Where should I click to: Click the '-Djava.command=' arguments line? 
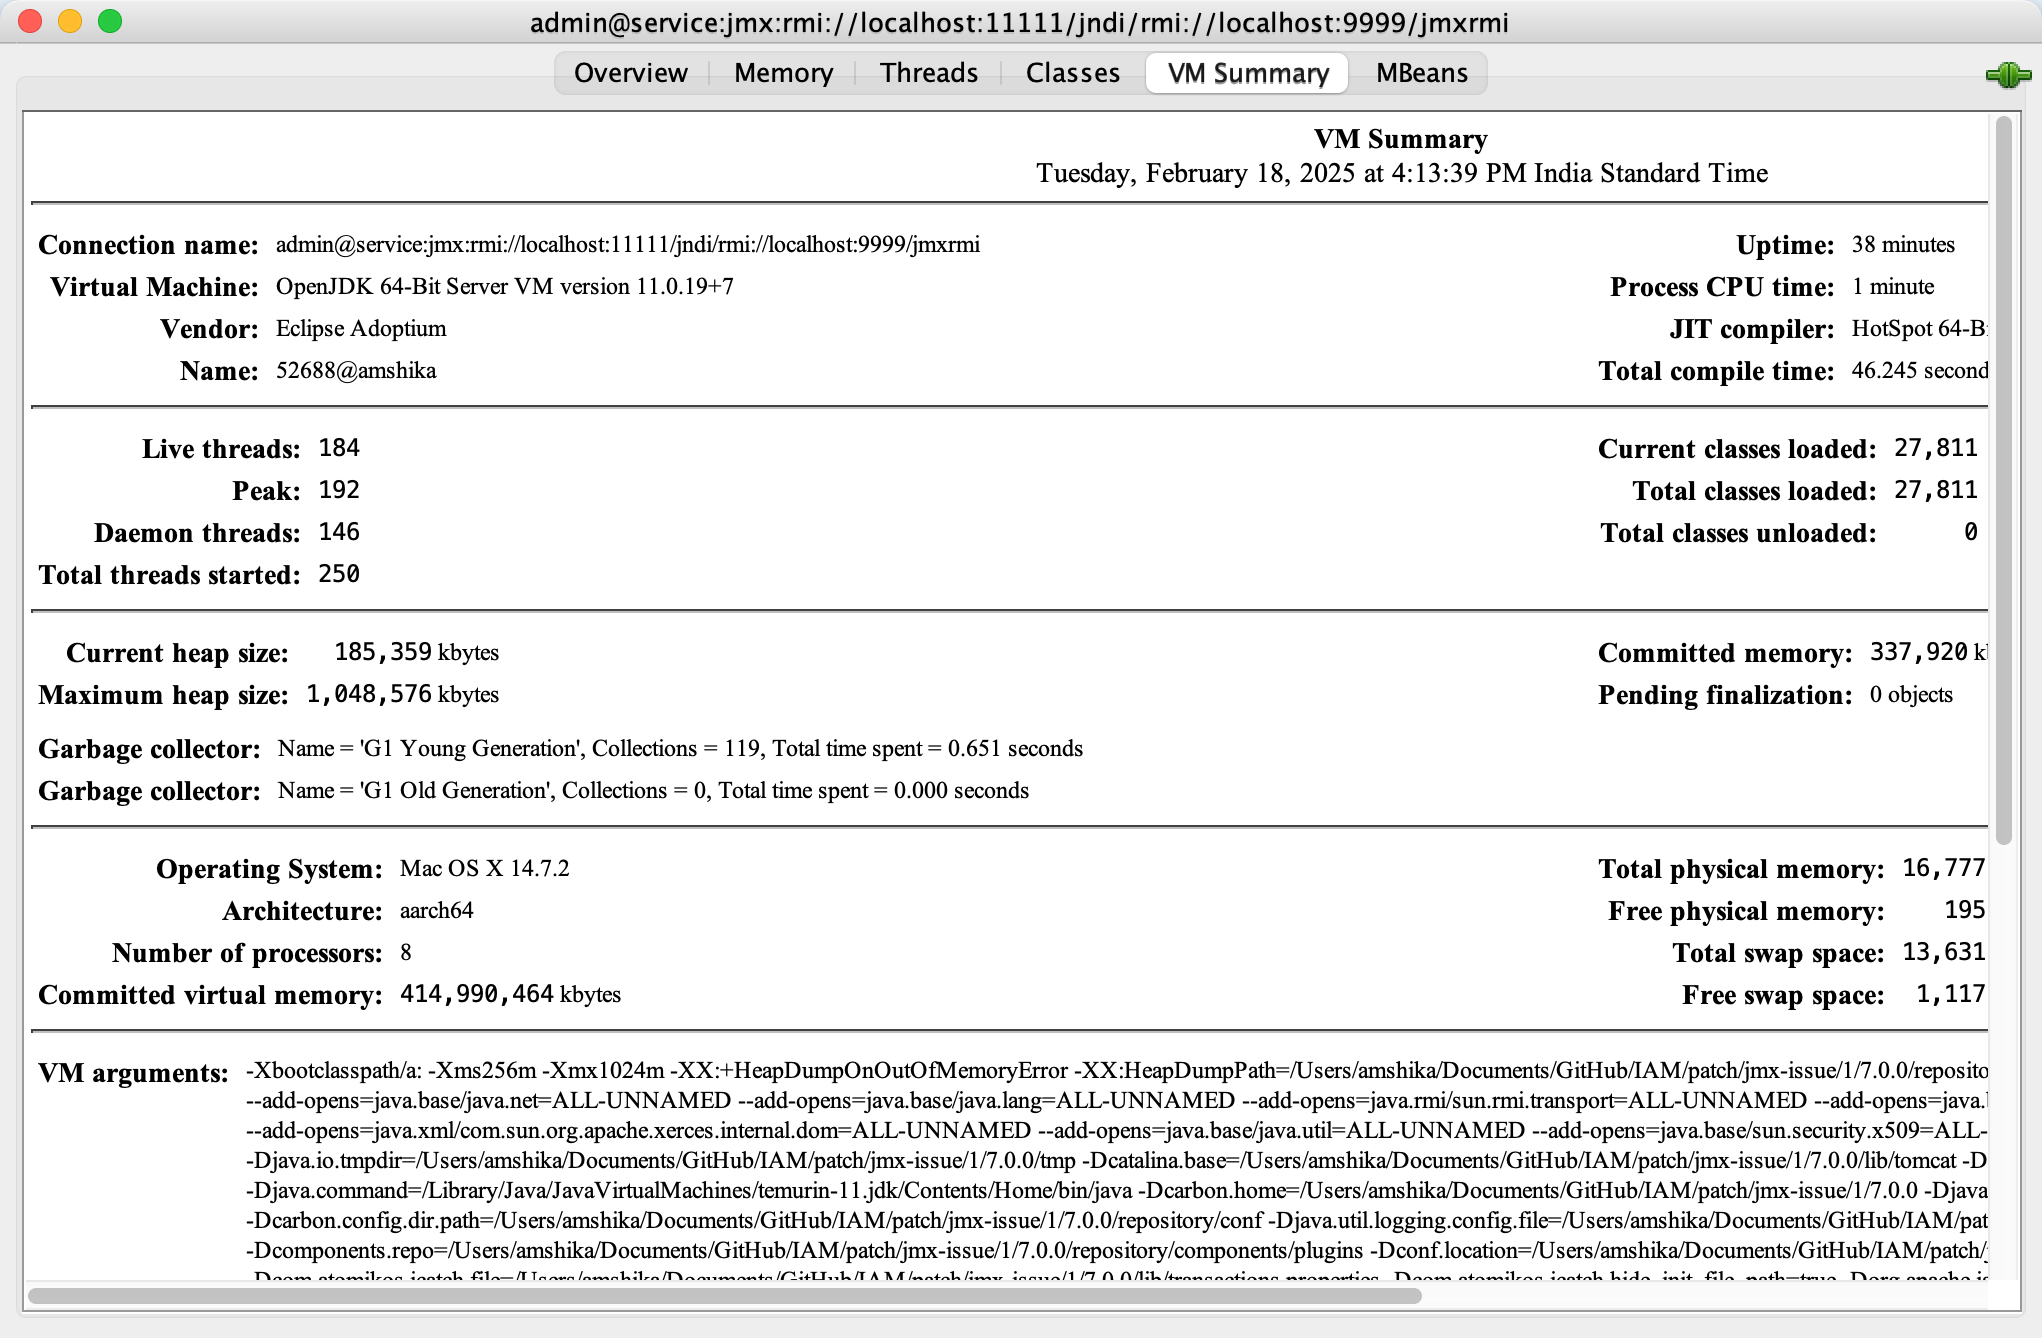pyautogui.click(x=1116, y=1191)
